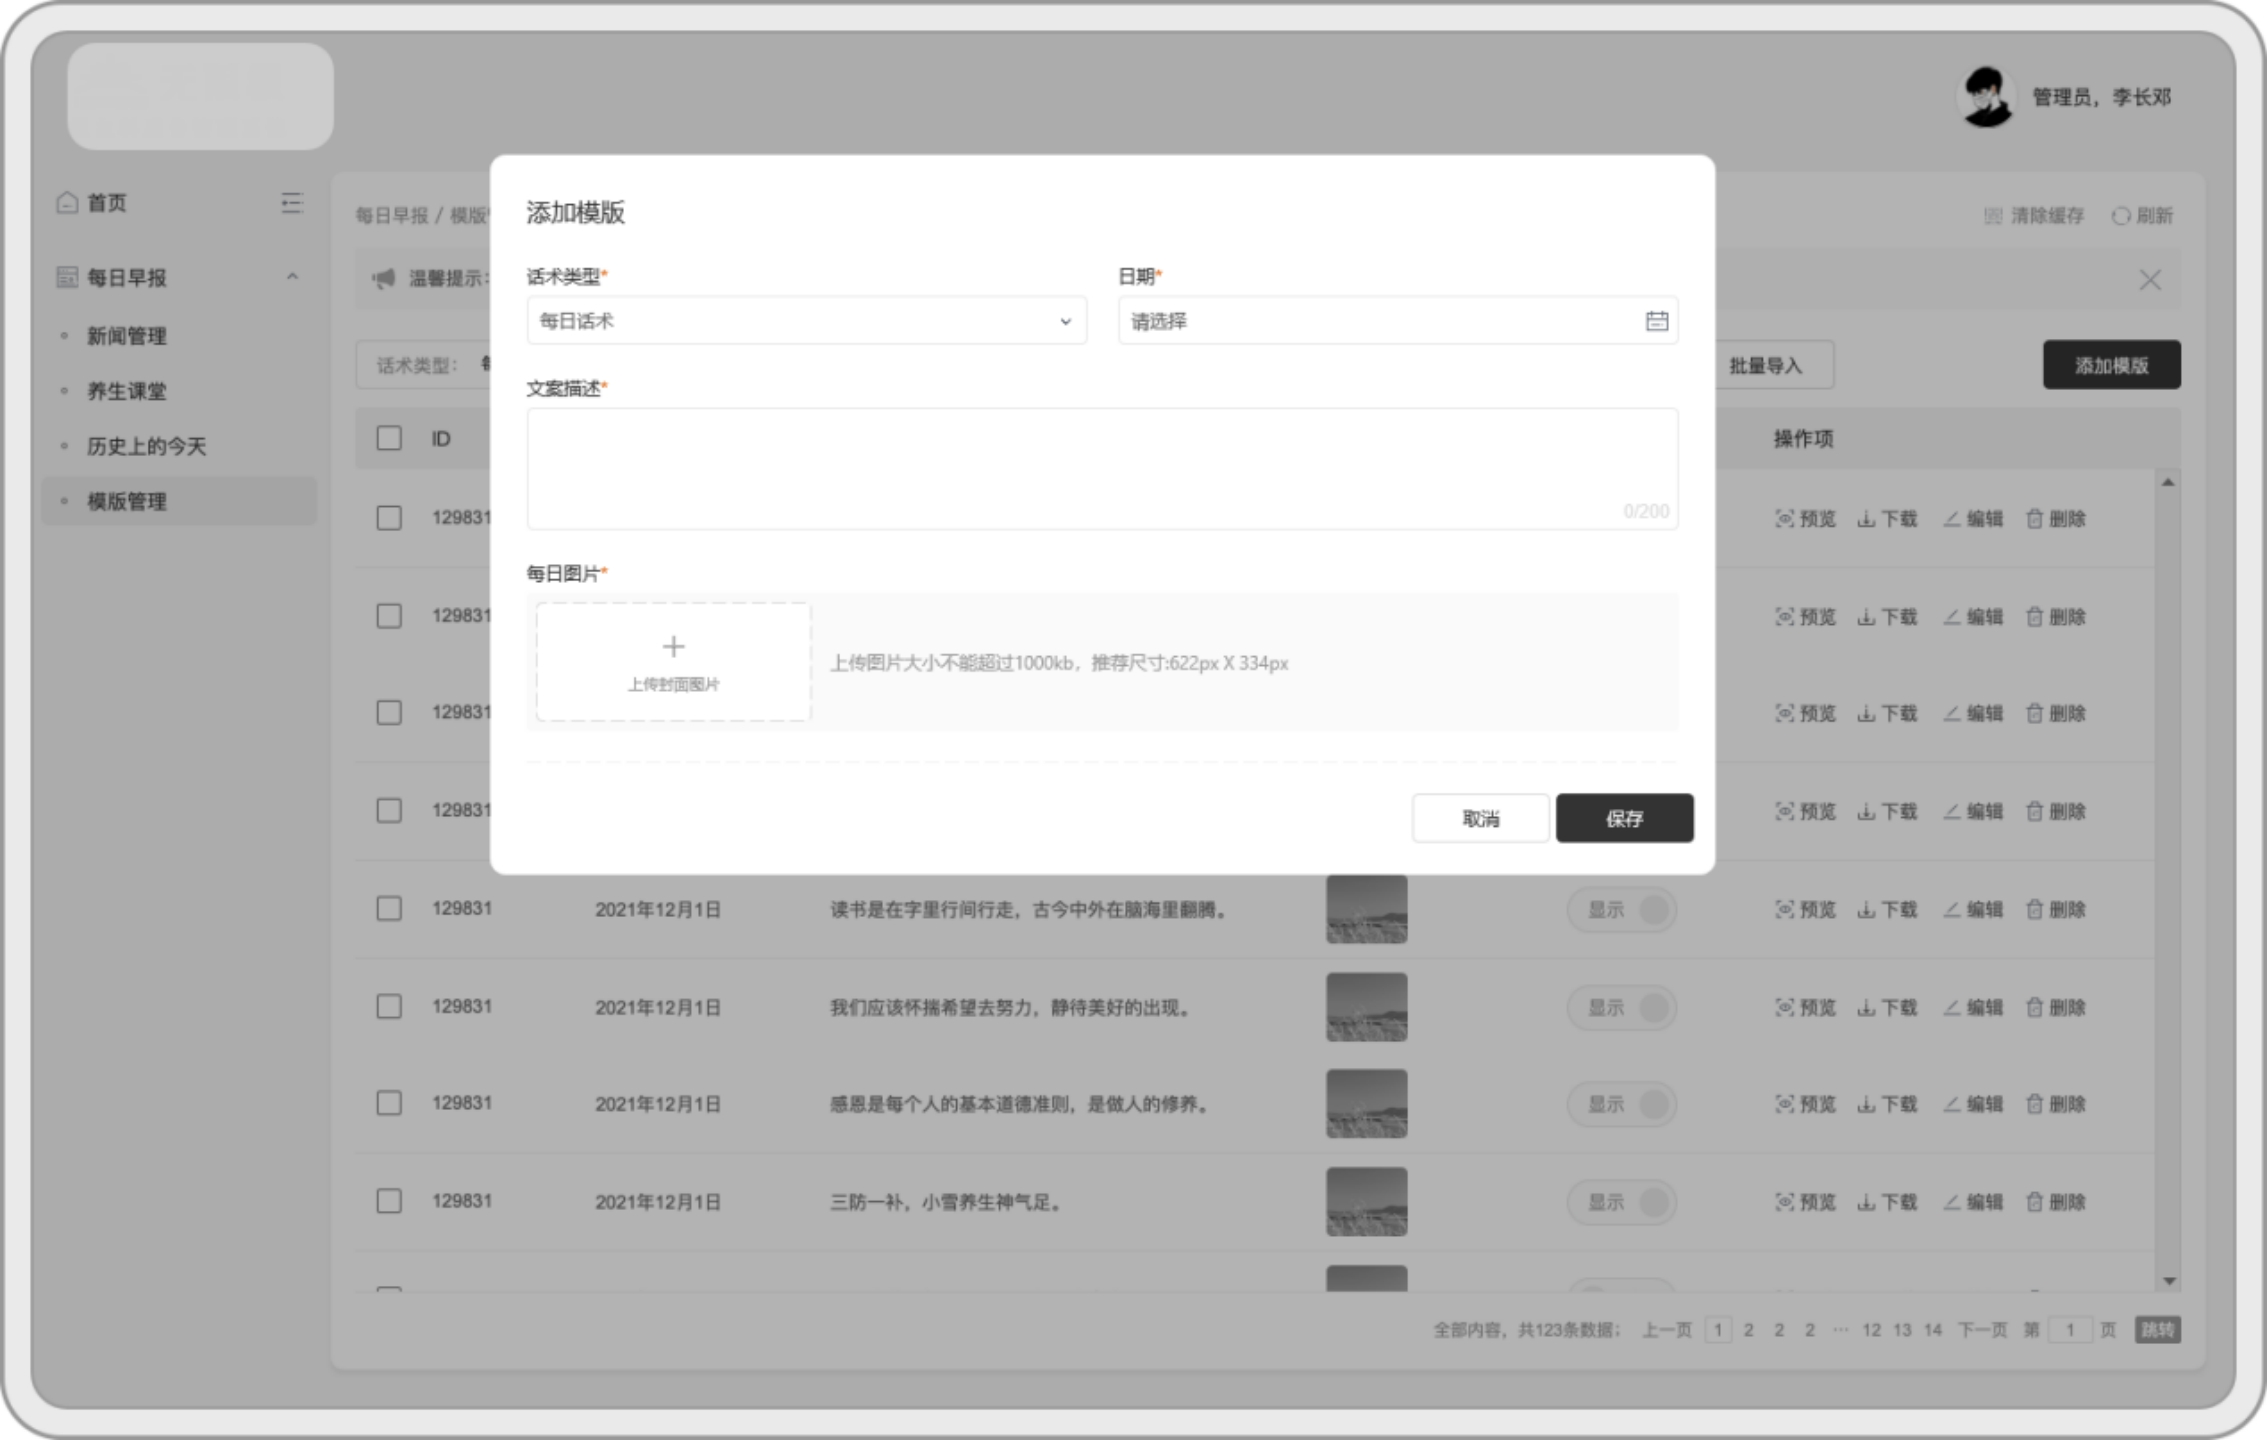Tick checkbox for 读书是在字里行间行走 row
Image resolution: width=2267 pixels, height=1440 pixels.
tap(389, 908)
